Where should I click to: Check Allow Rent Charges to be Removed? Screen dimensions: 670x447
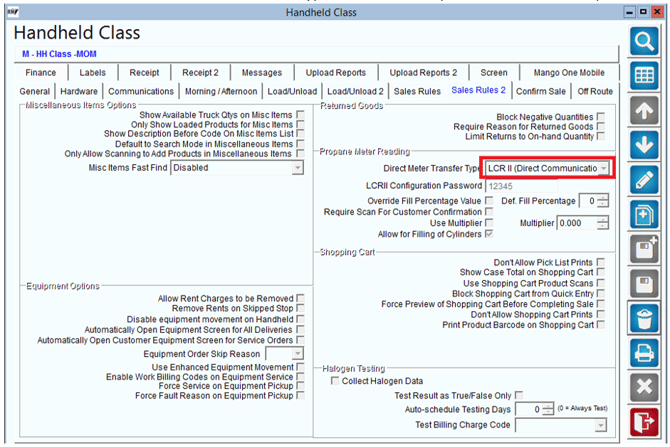click(x=301, y=298)
